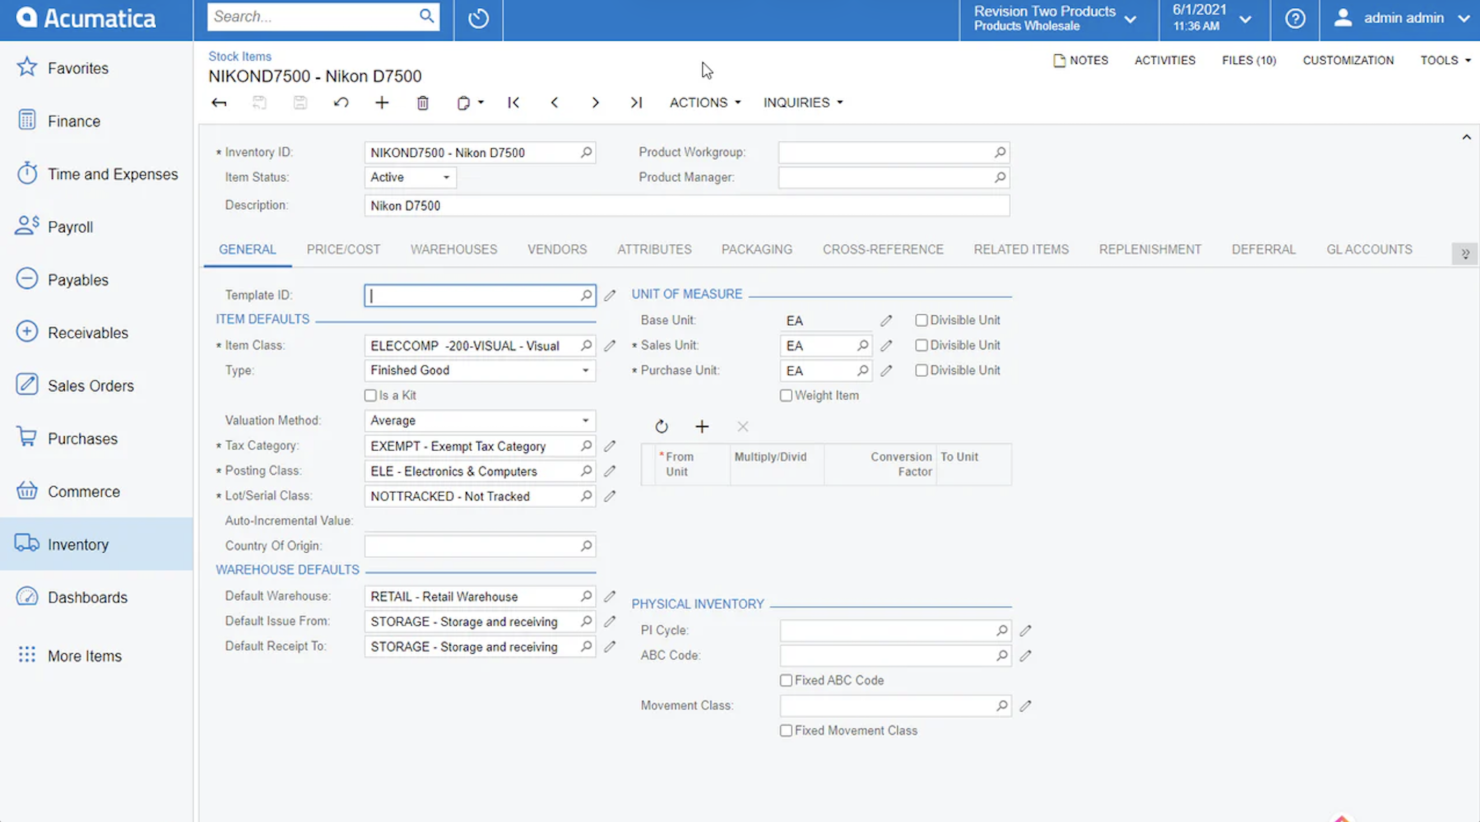Screen dimensions: 1480x822
Task: Enable Fixed ABC Code
Action: coord(786,680)
